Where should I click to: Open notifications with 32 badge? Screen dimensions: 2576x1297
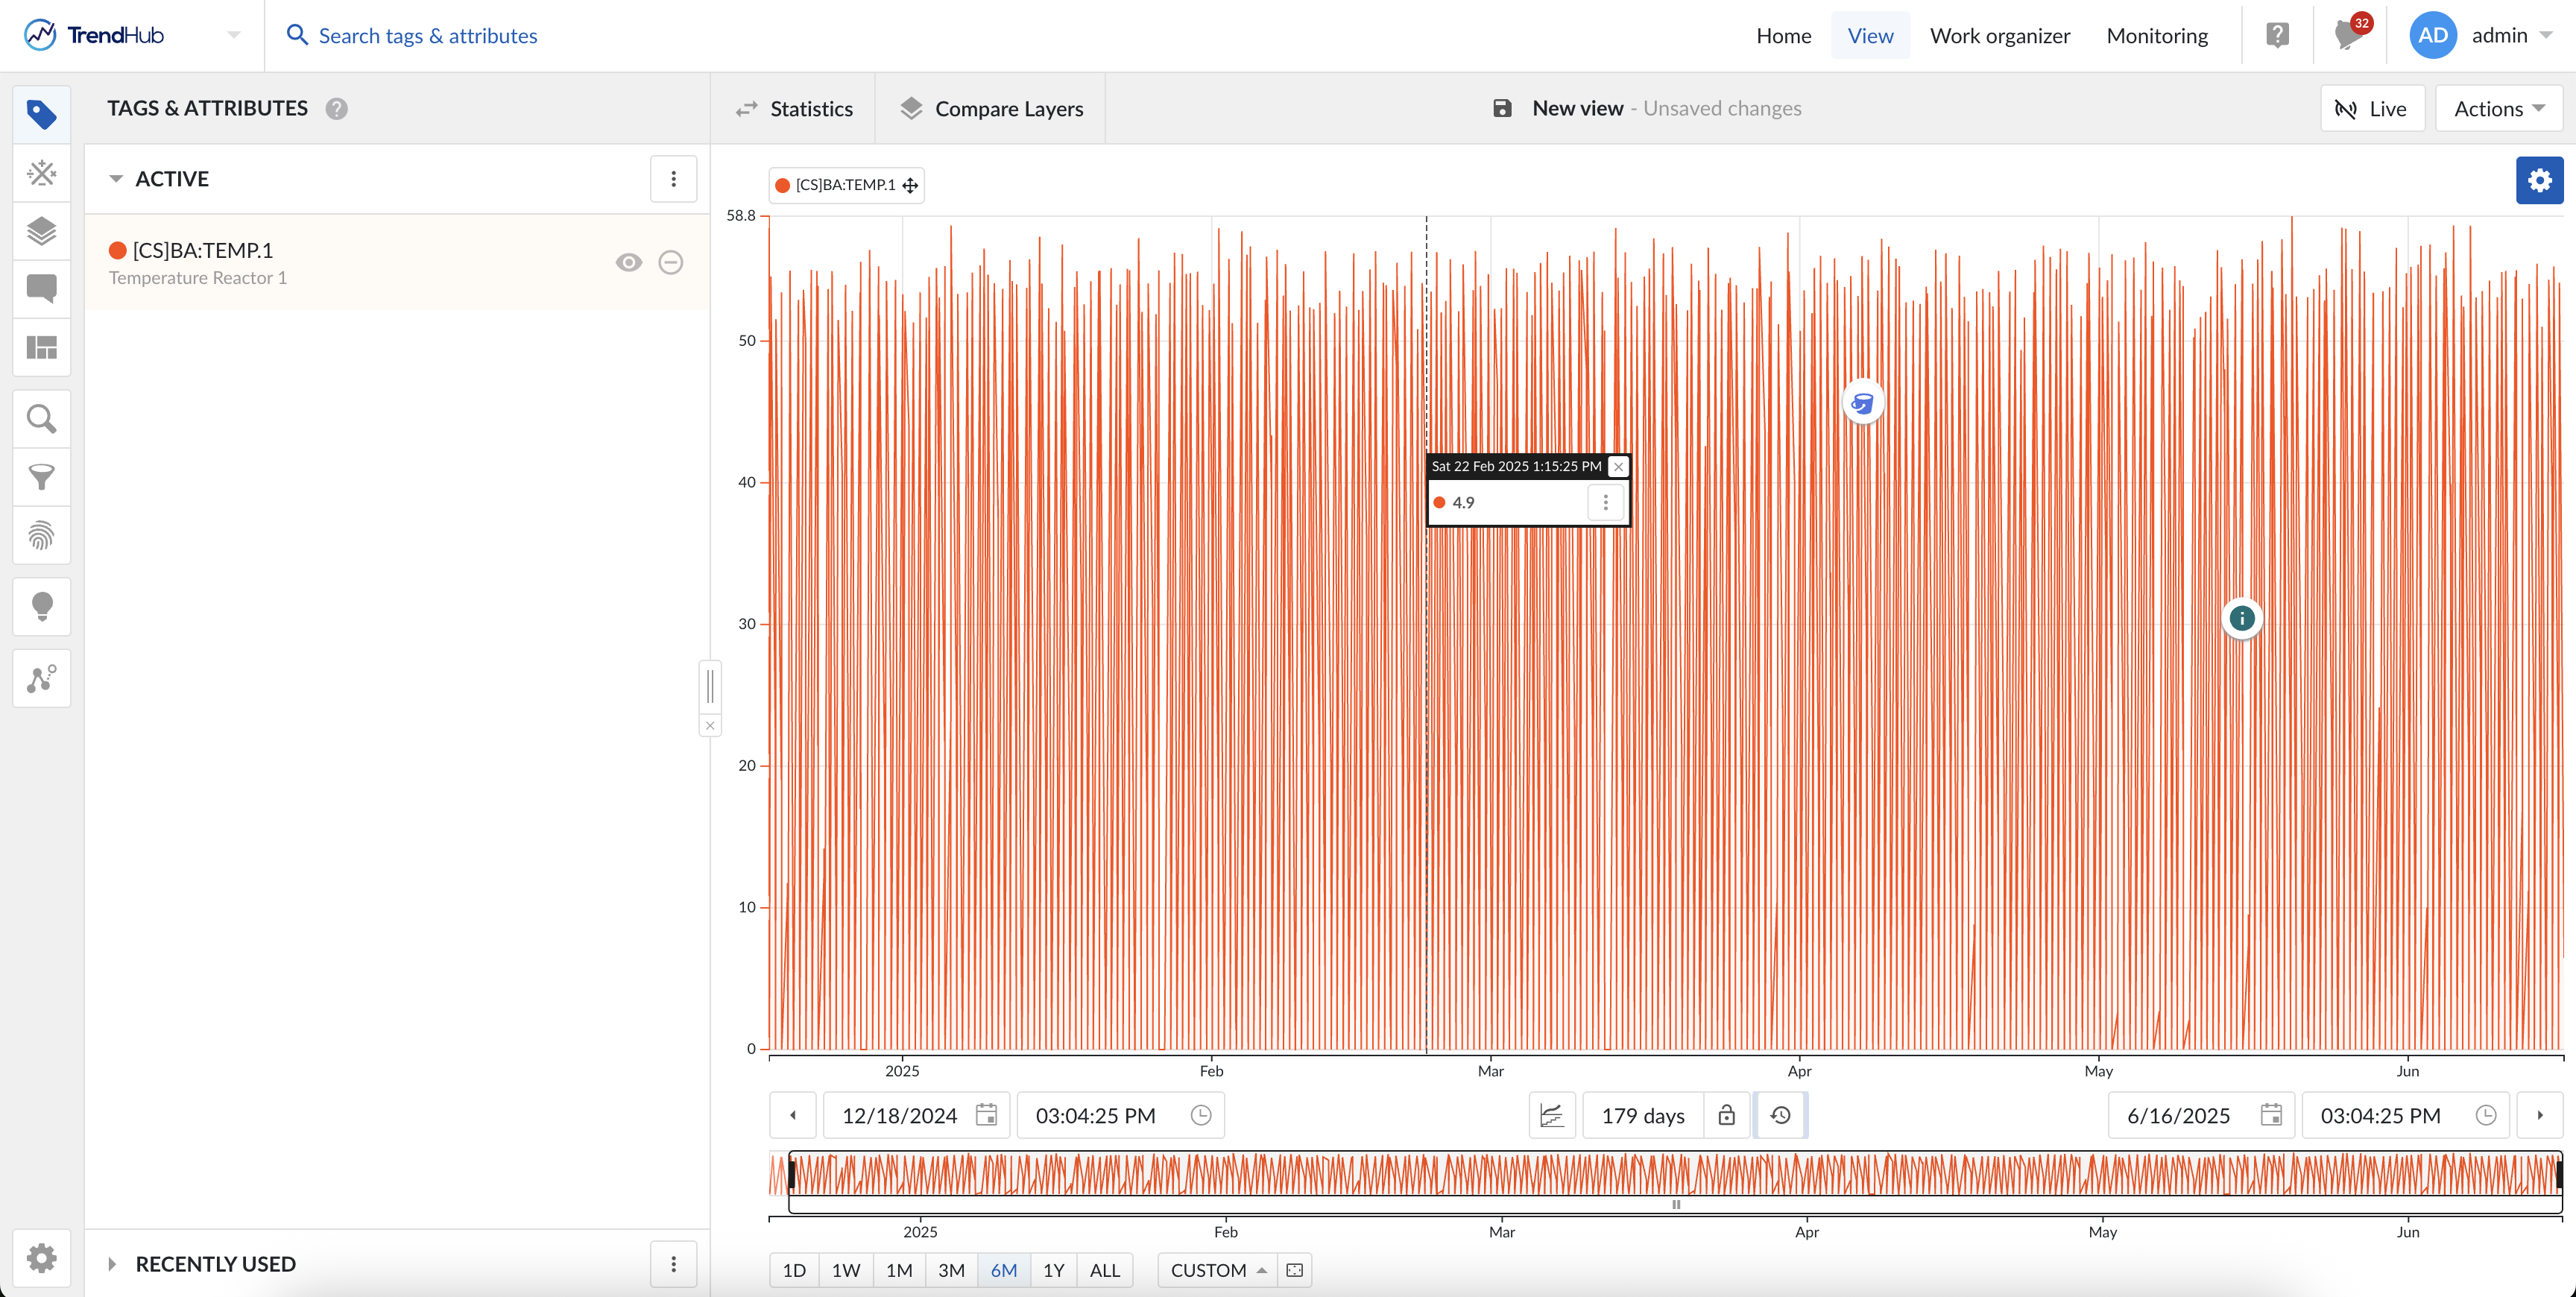2348,35
